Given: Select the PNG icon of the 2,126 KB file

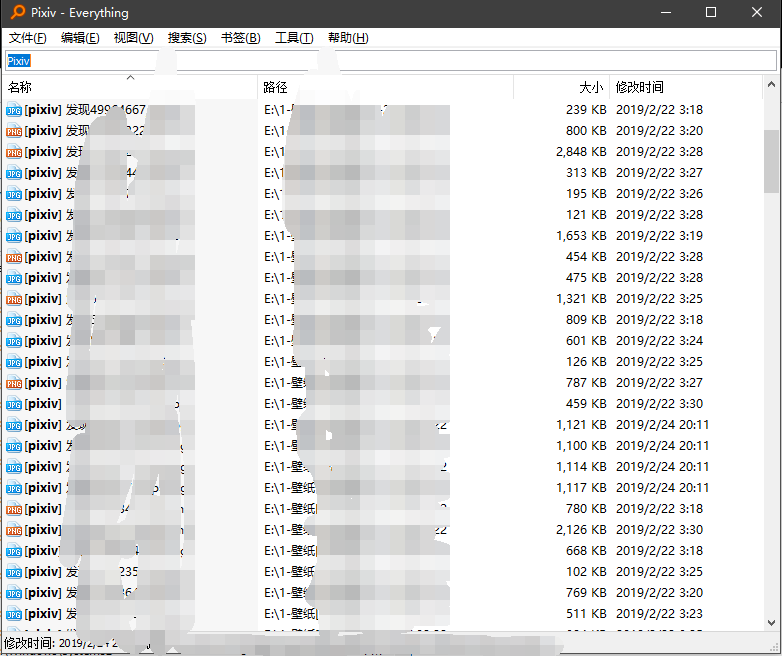Looking at the screenshot, I should coord(14,530).
